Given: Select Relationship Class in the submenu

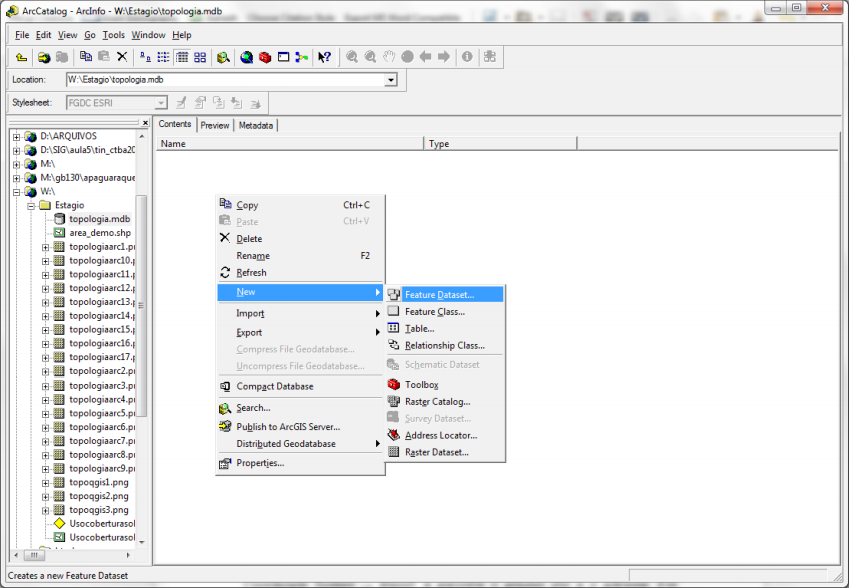Looking at the screenshot, I should click(x=445, y=345).
